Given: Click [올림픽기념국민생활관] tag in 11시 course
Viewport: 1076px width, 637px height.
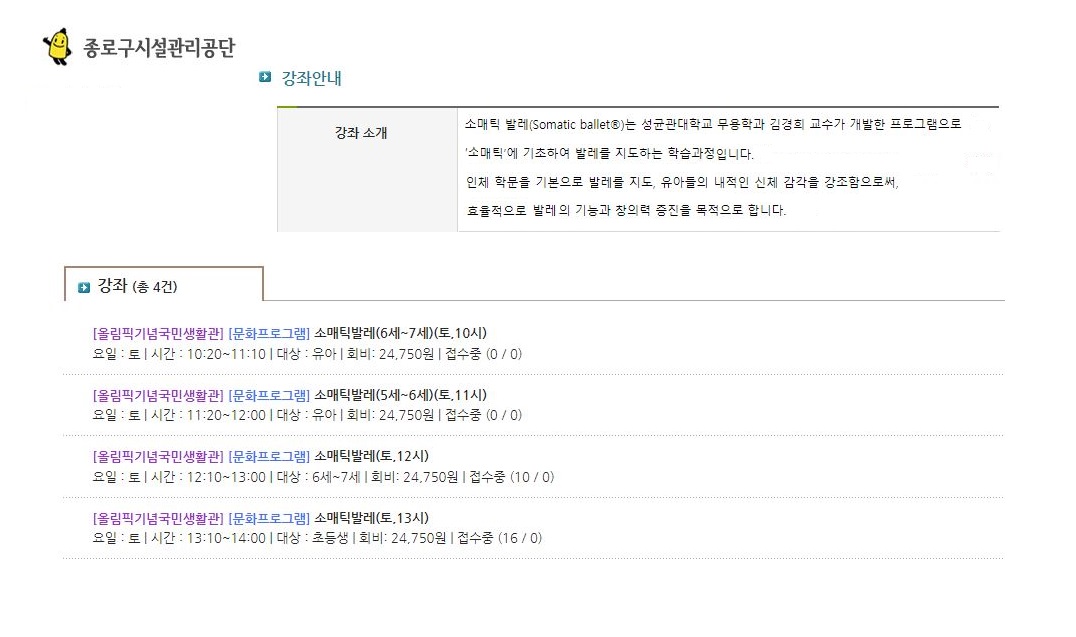Looking at the screenshot, I should pos(158,395).
